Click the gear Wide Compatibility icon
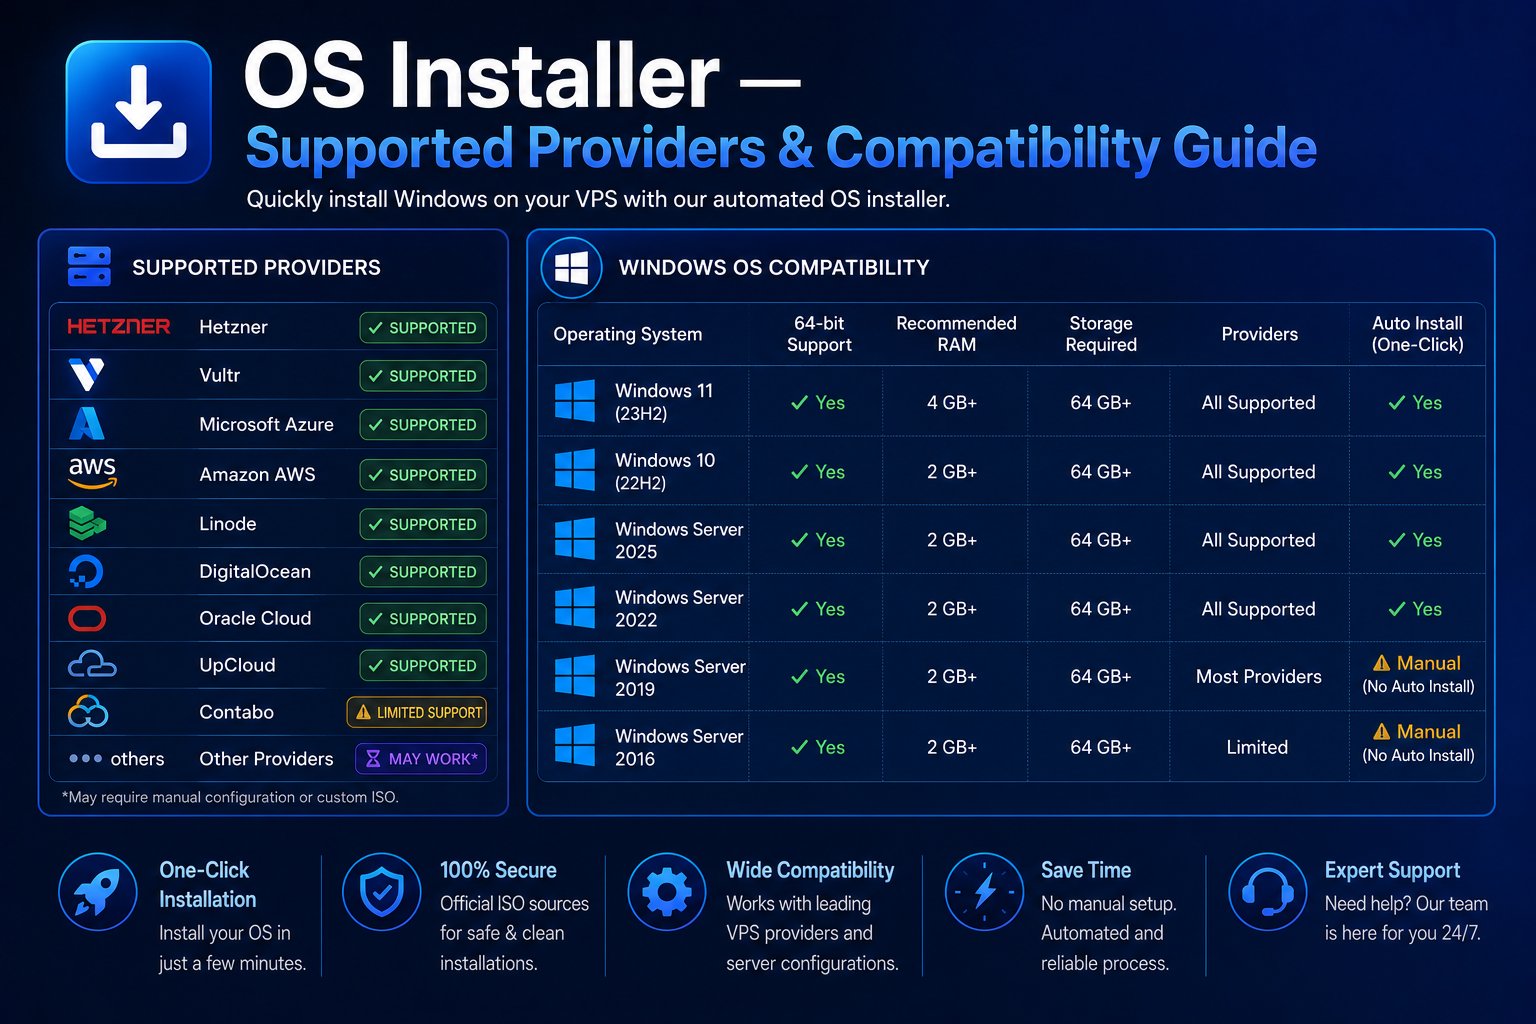 667,891
